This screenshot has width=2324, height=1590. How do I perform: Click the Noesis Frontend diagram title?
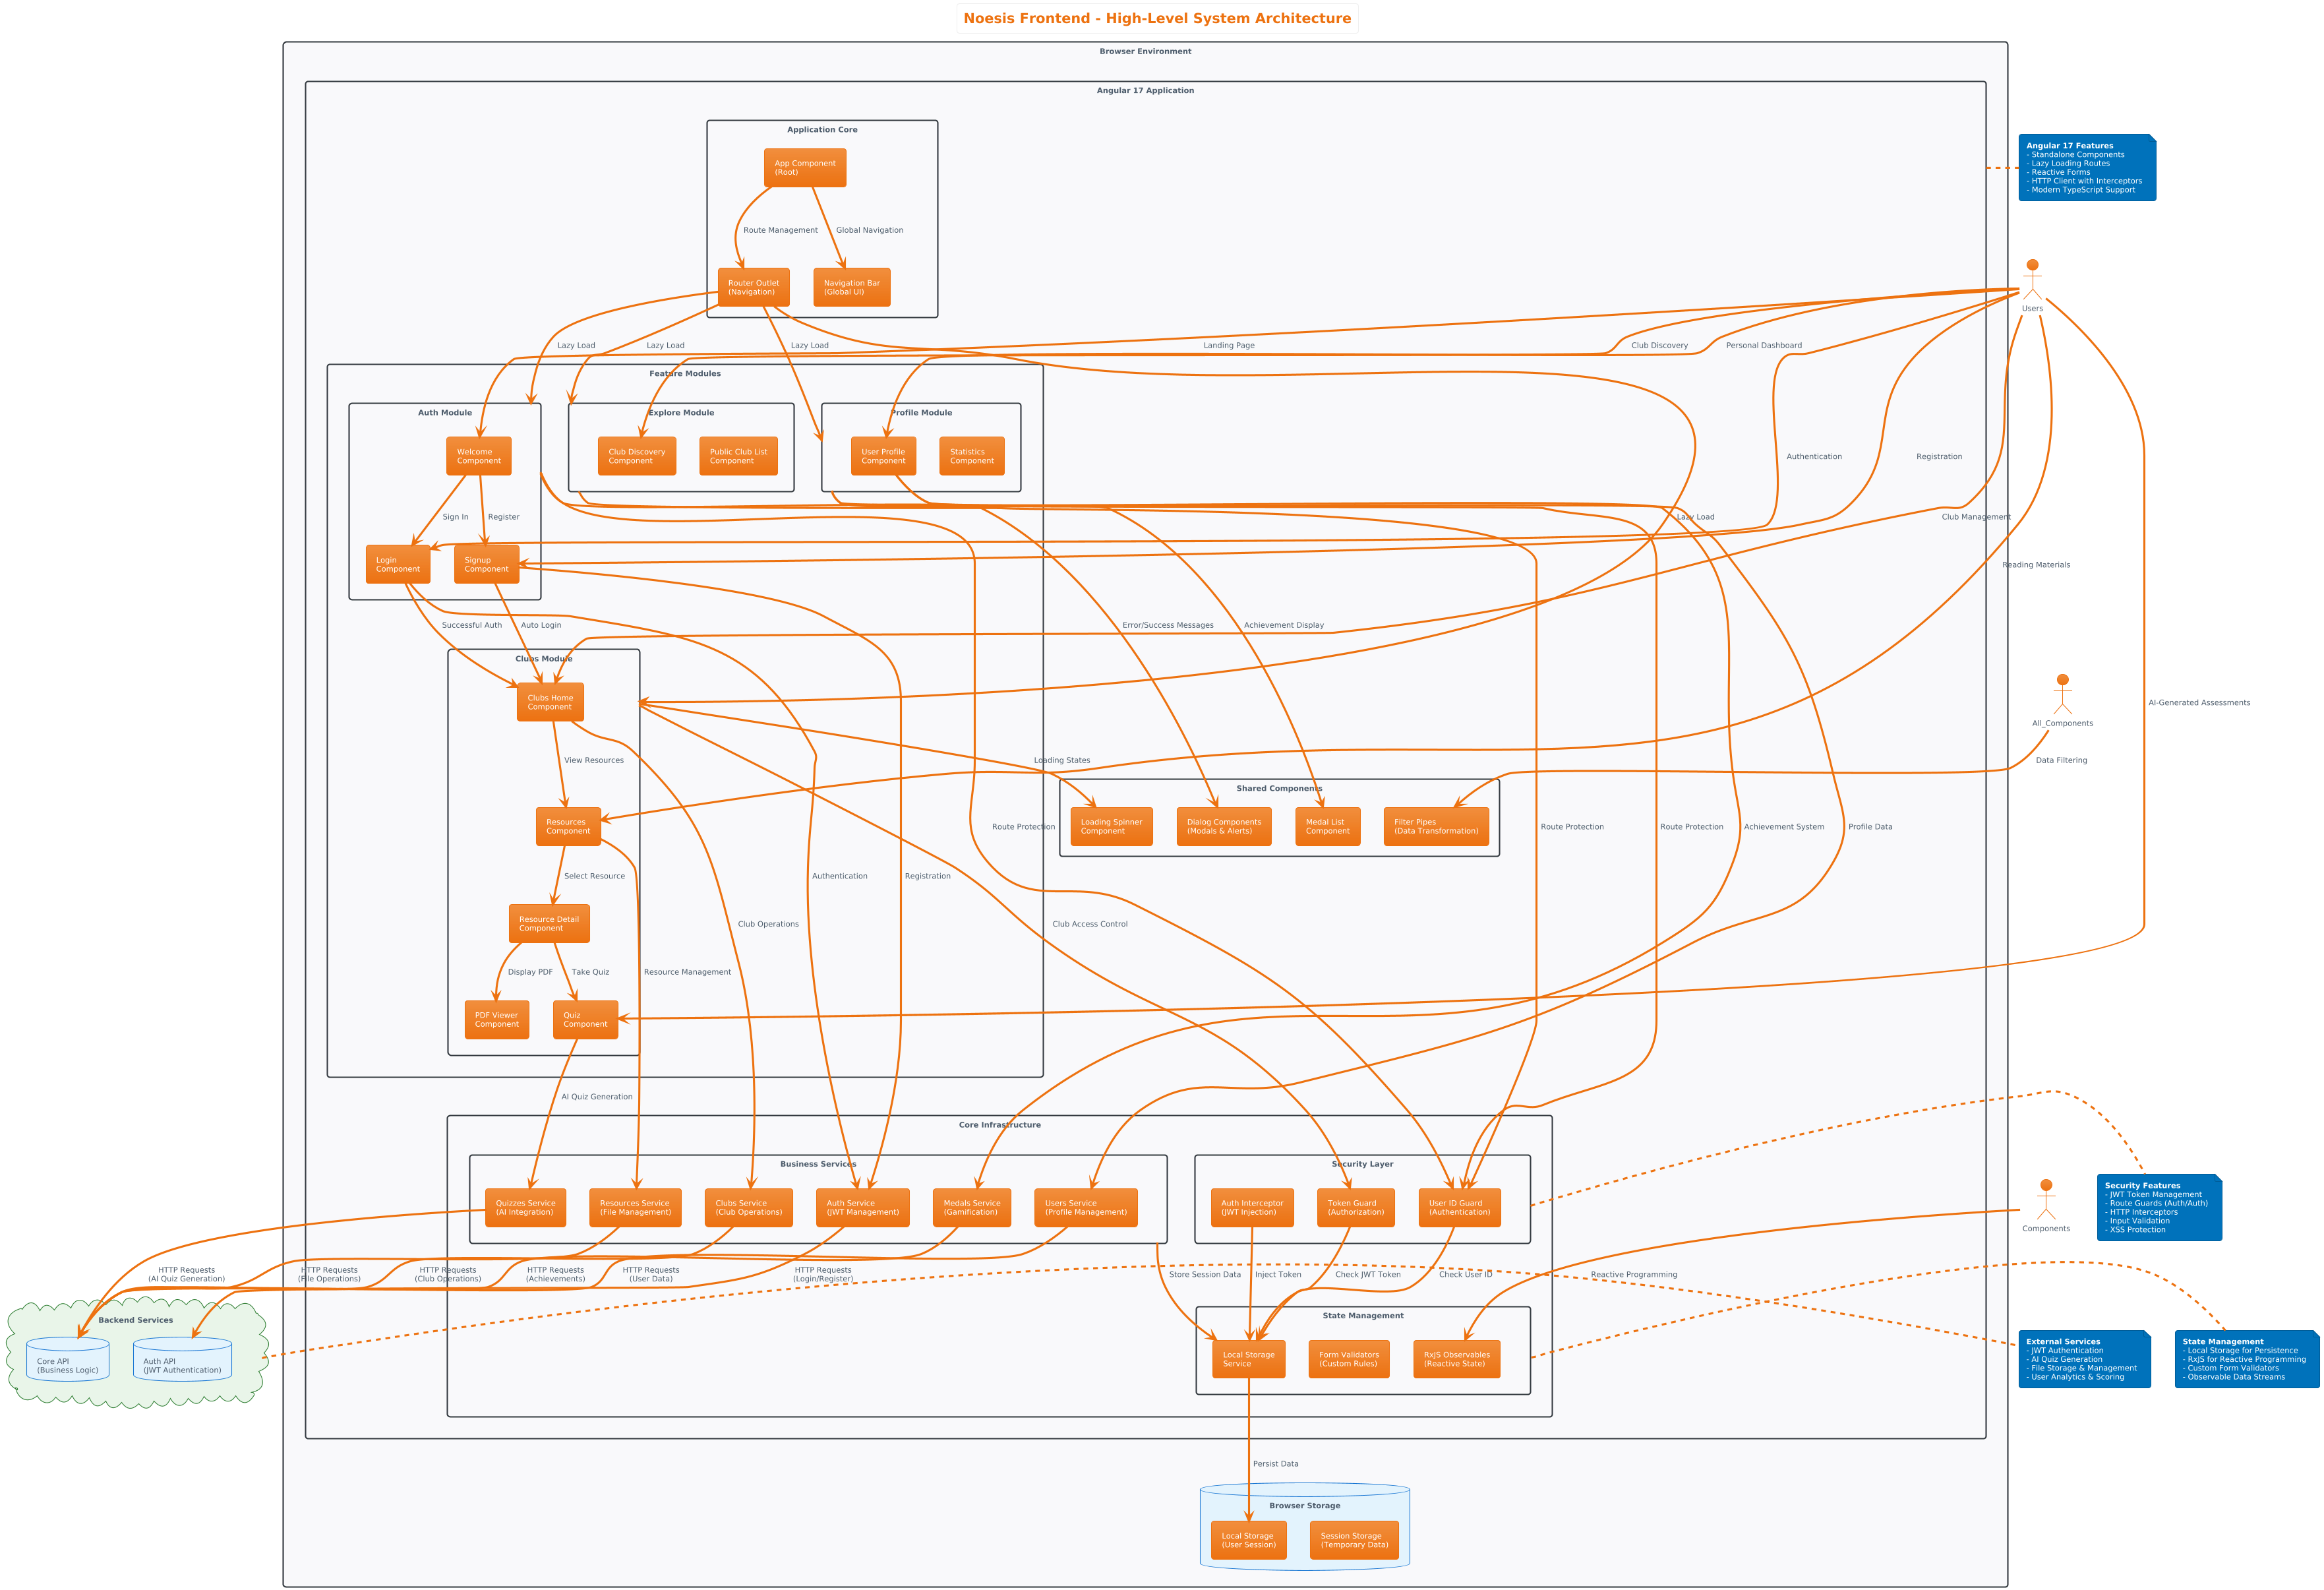coord(1157,18)
